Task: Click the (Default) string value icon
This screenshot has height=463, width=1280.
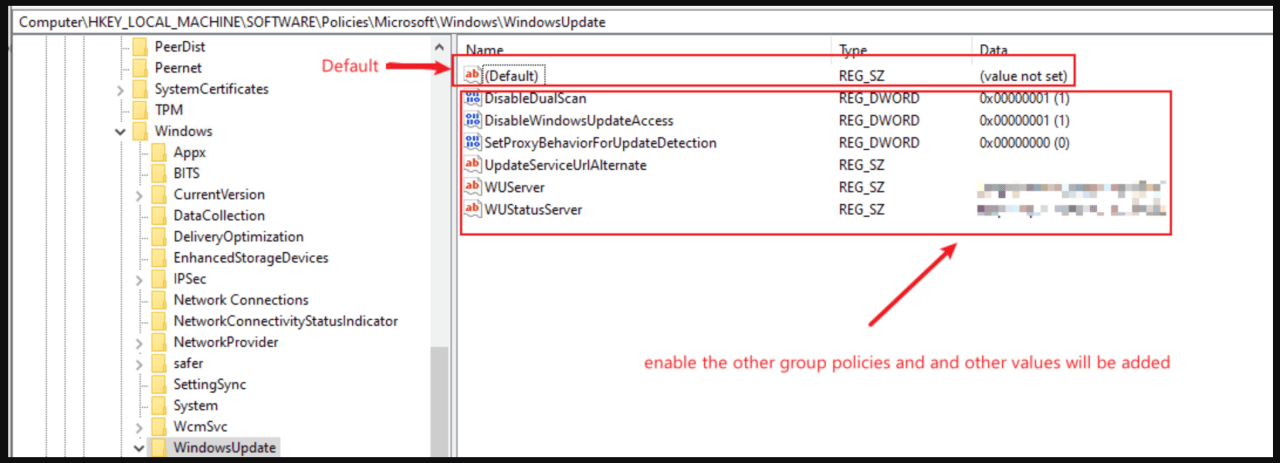Action: point(473,76)
